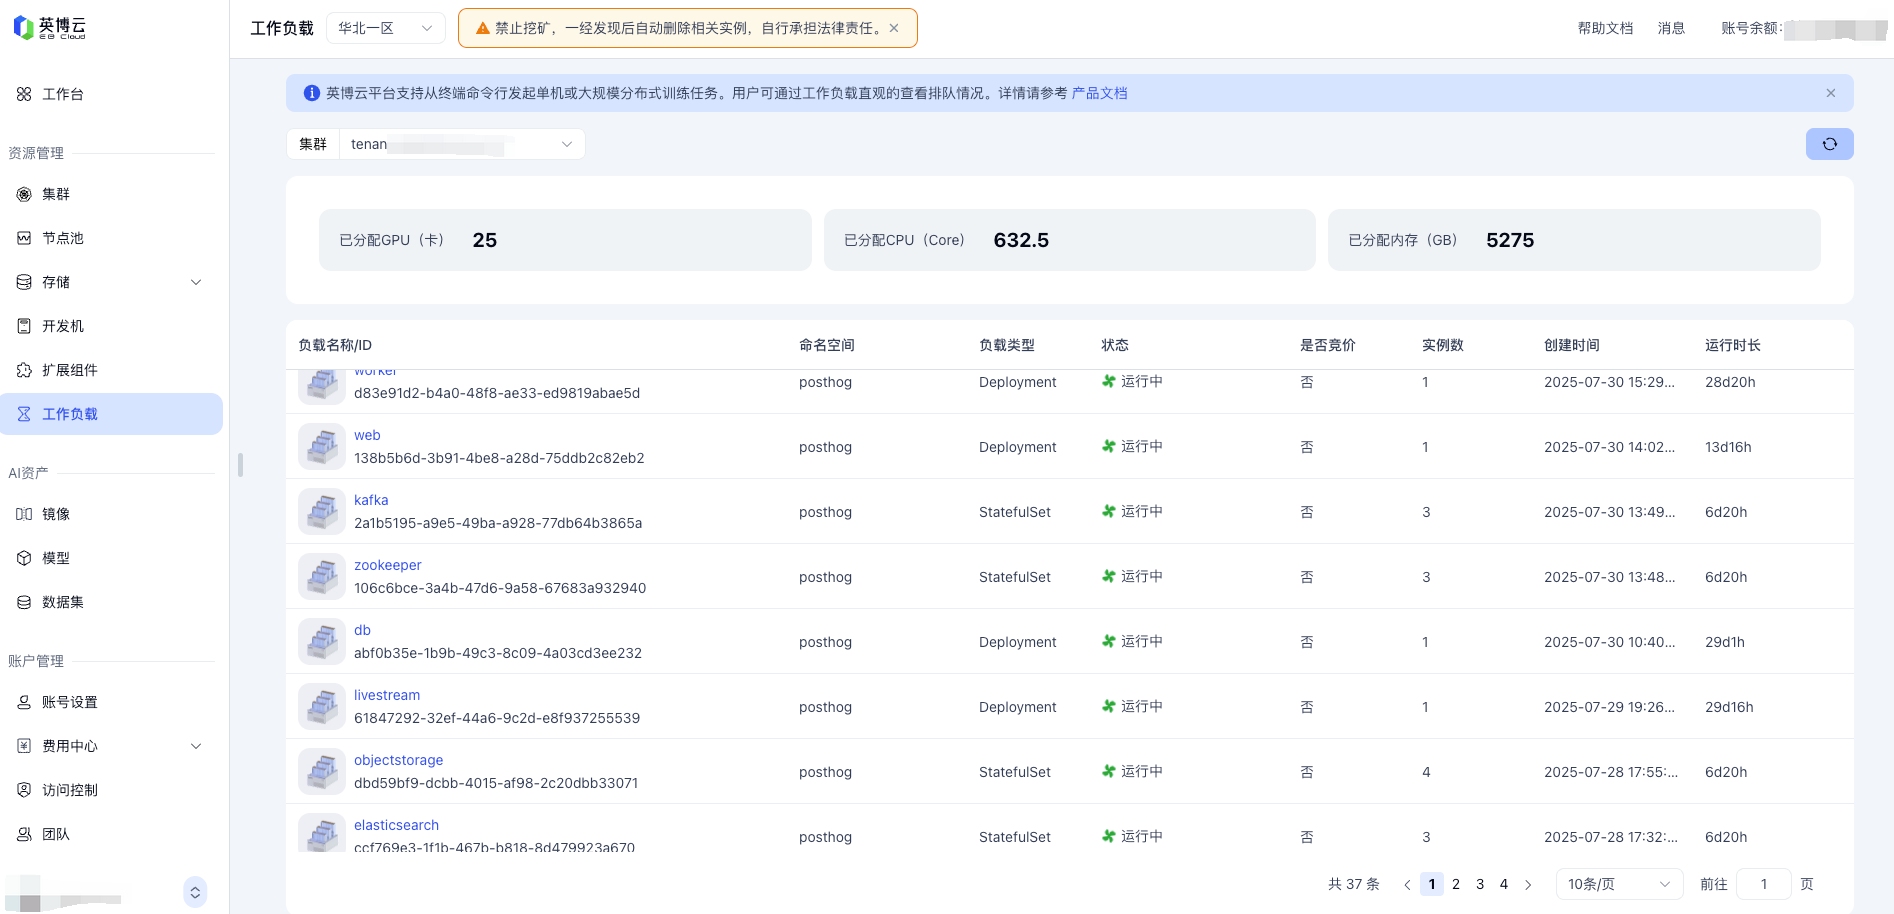1894x914 pixels.
Task: Open 存储 storage icon in sidebar
Action: coord(24,282)
